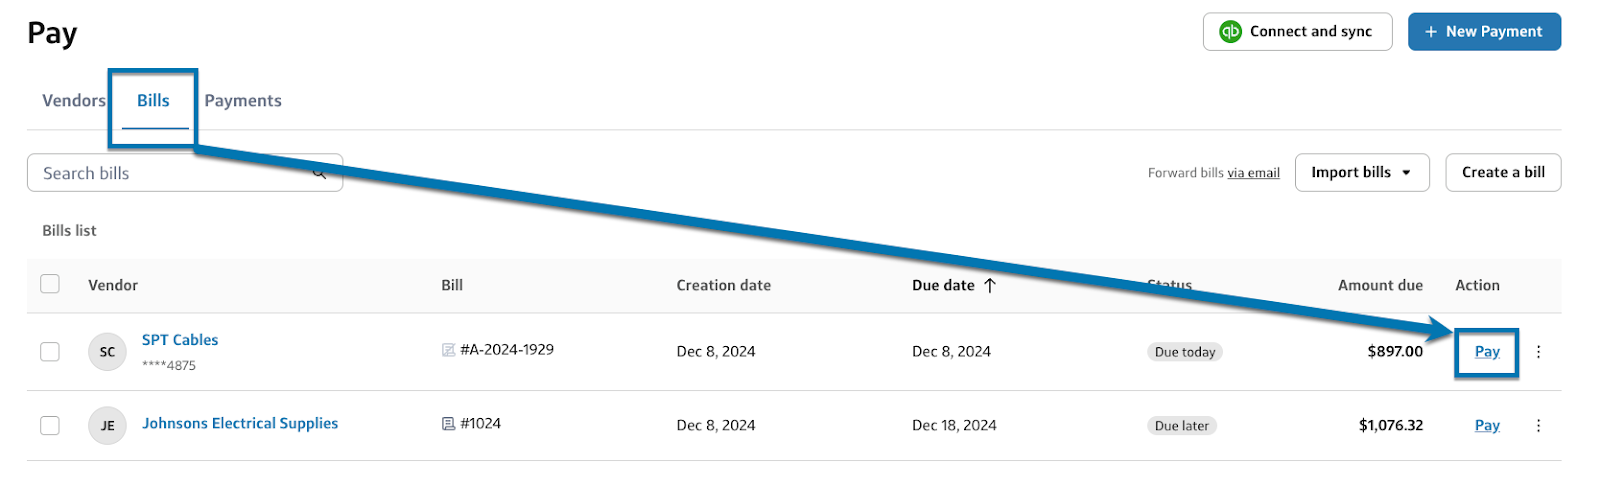Click bill document icon beside #1024
This screenshot has height=486, width=1600.
click(x=448, y=424)
